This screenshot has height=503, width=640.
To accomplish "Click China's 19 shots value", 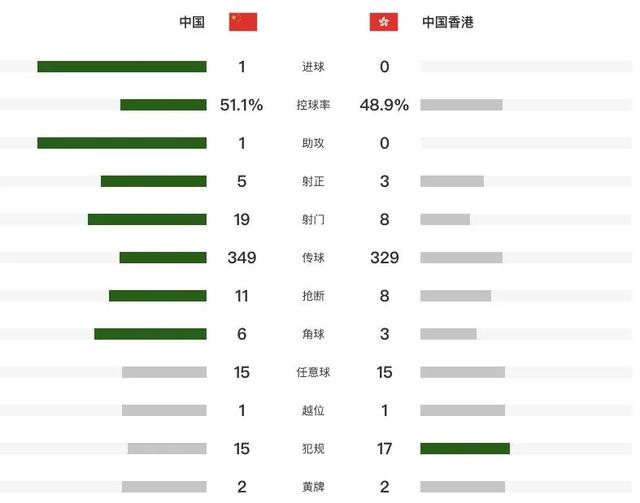I will (242, 220).
